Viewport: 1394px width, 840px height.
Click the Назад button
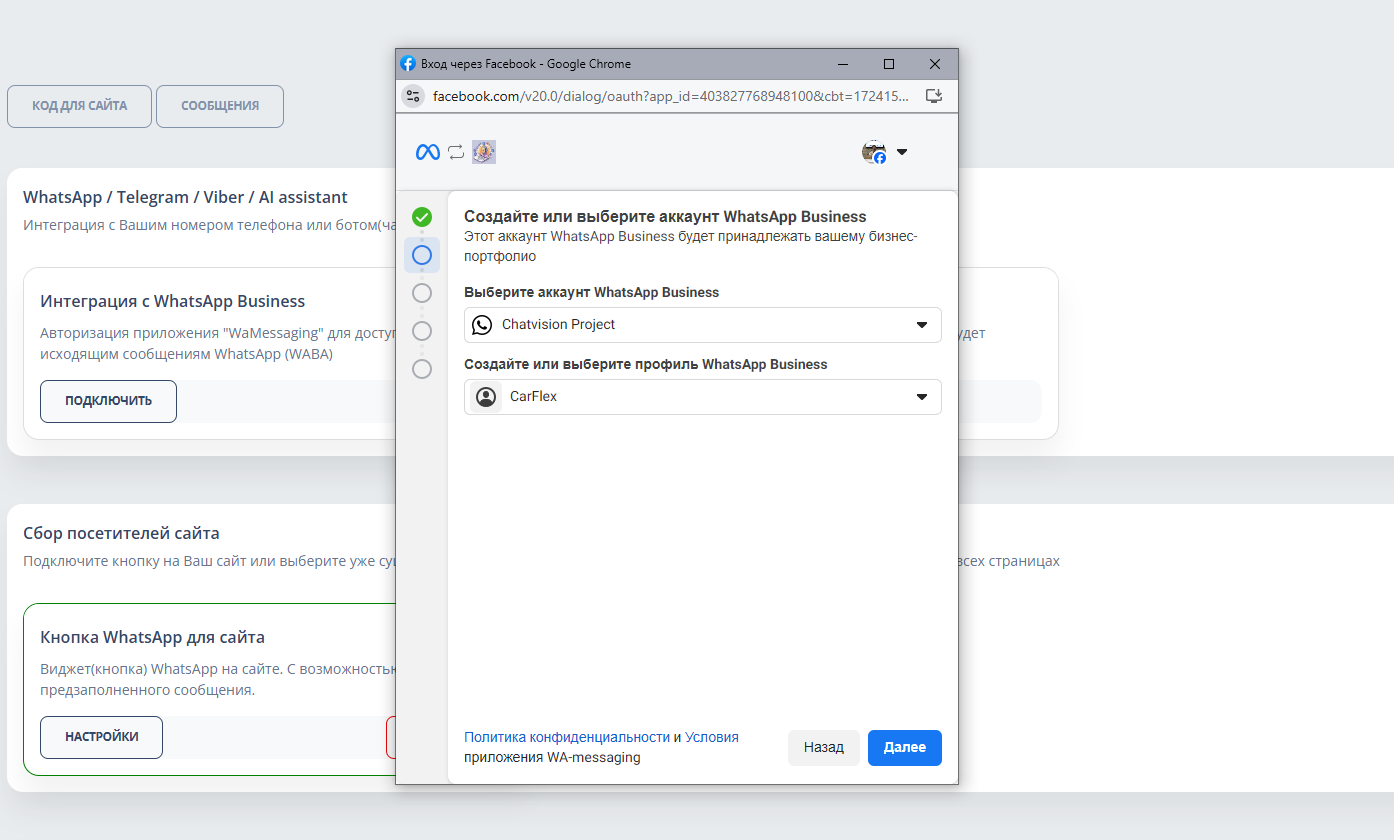[x=824, y=748]
